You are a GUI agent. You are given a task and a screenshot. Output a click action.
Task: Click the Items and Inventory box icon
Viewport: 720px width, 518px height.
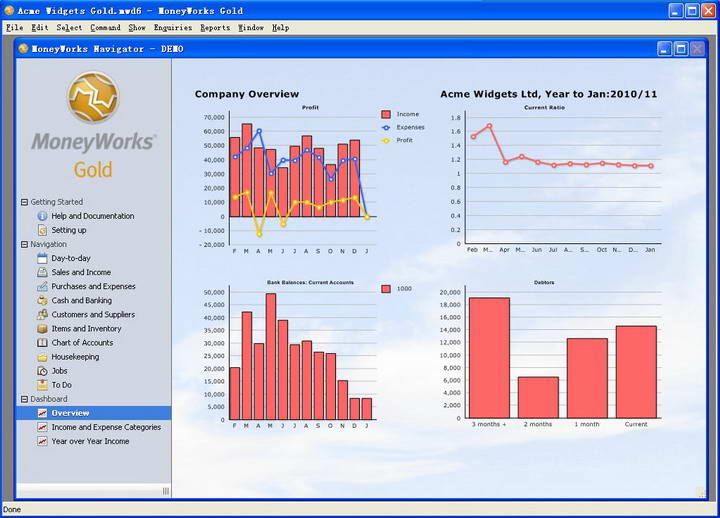point(42,329)
